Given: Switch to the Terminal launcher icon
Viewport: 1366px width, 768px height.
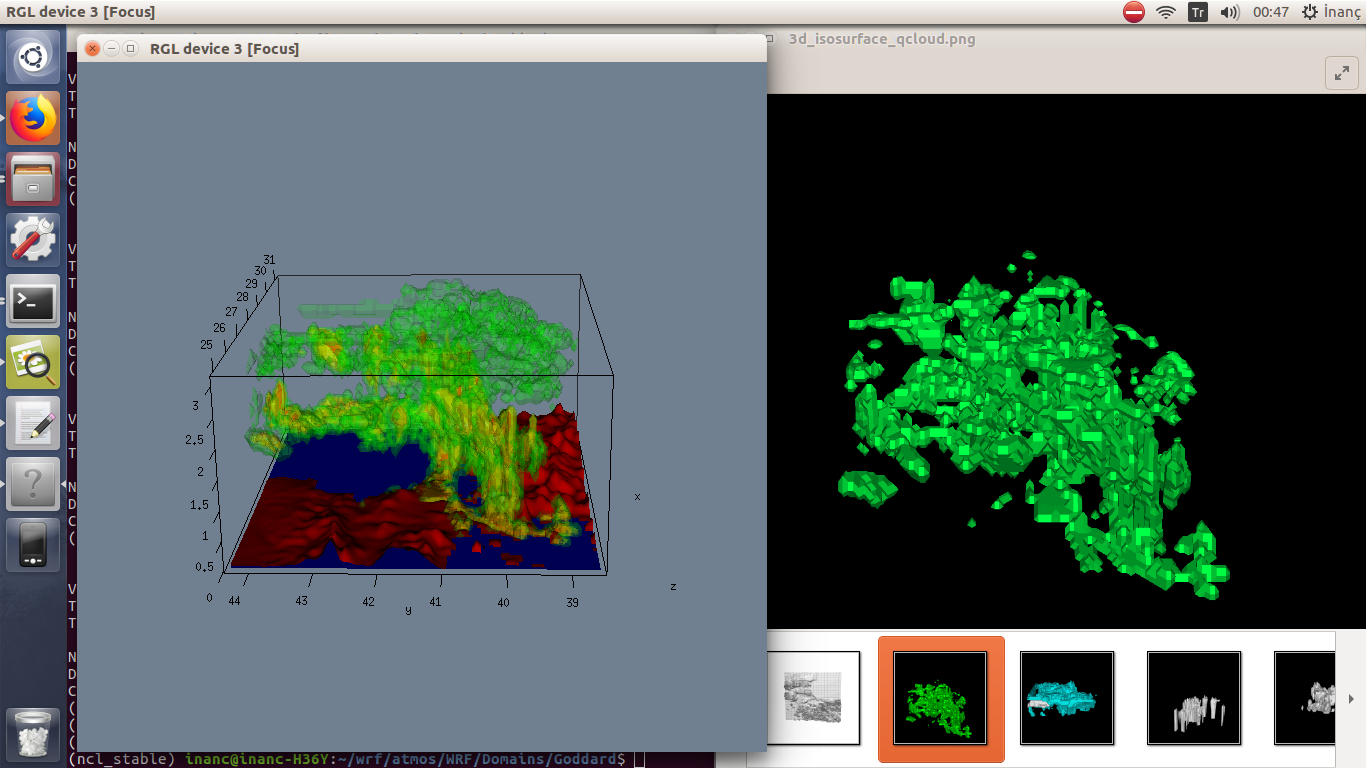Looking at the screenshot, I should coord(34,301).
